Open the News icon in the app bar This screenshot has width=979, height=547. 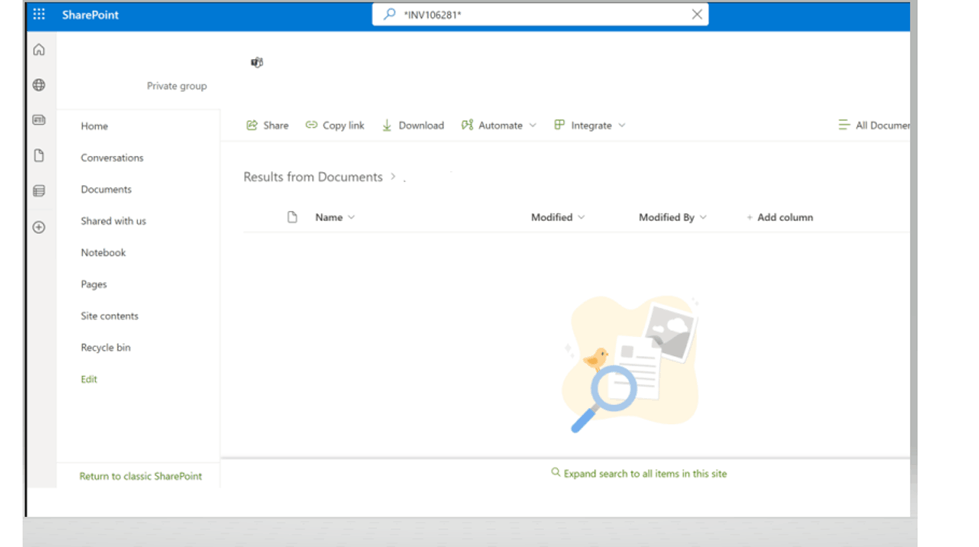coord(39,120)
